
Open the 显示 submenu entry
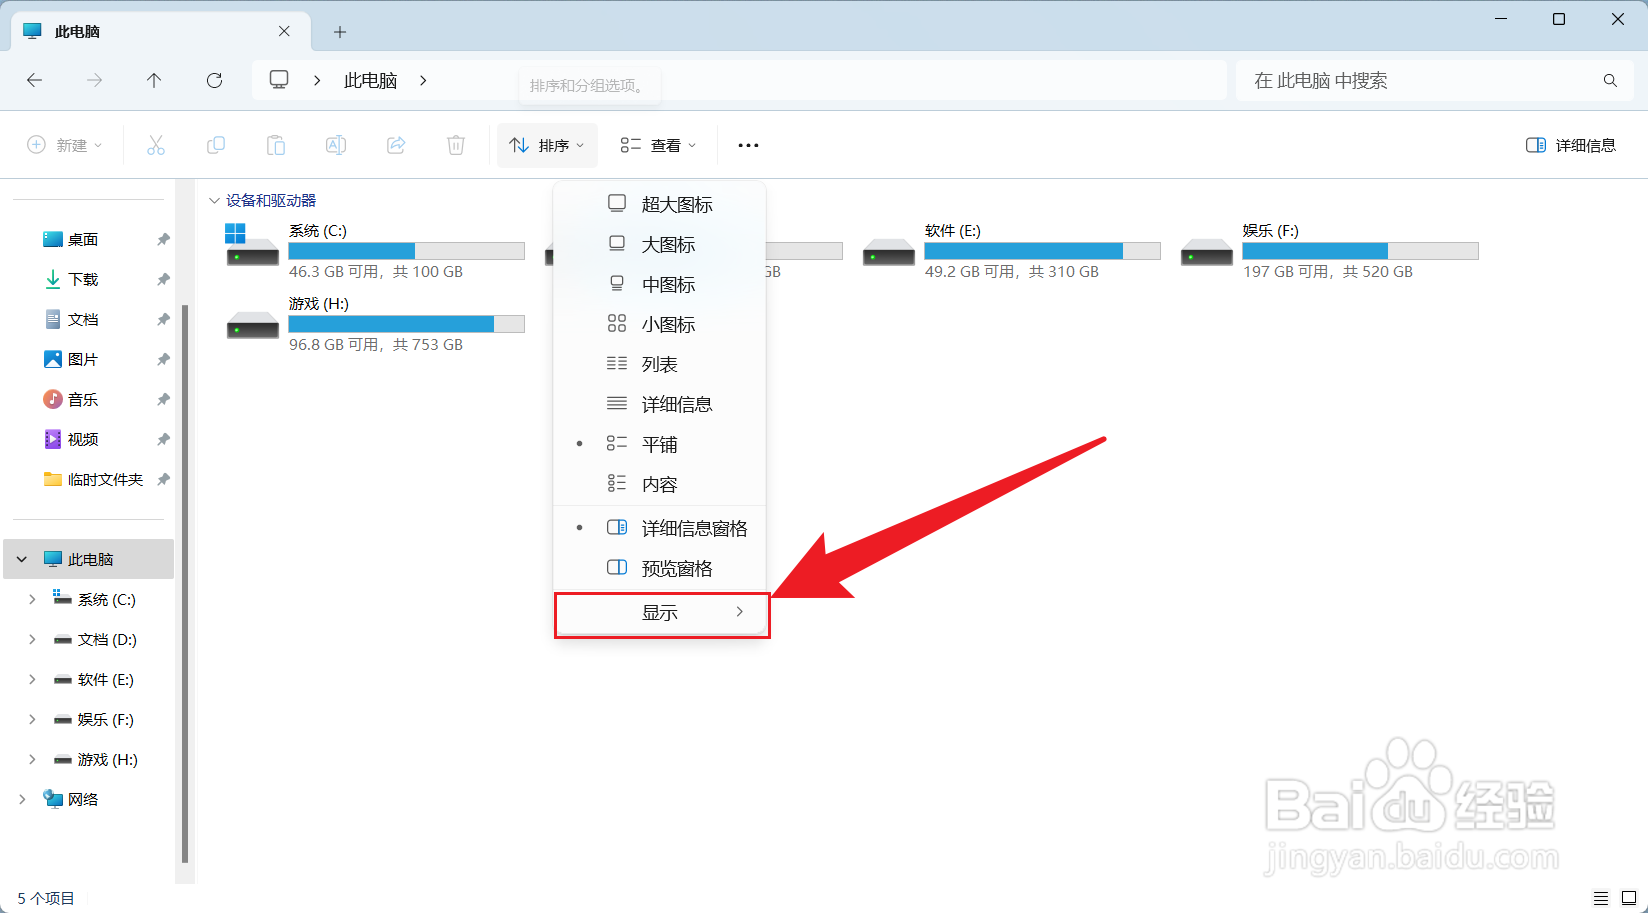coord(660,613)
